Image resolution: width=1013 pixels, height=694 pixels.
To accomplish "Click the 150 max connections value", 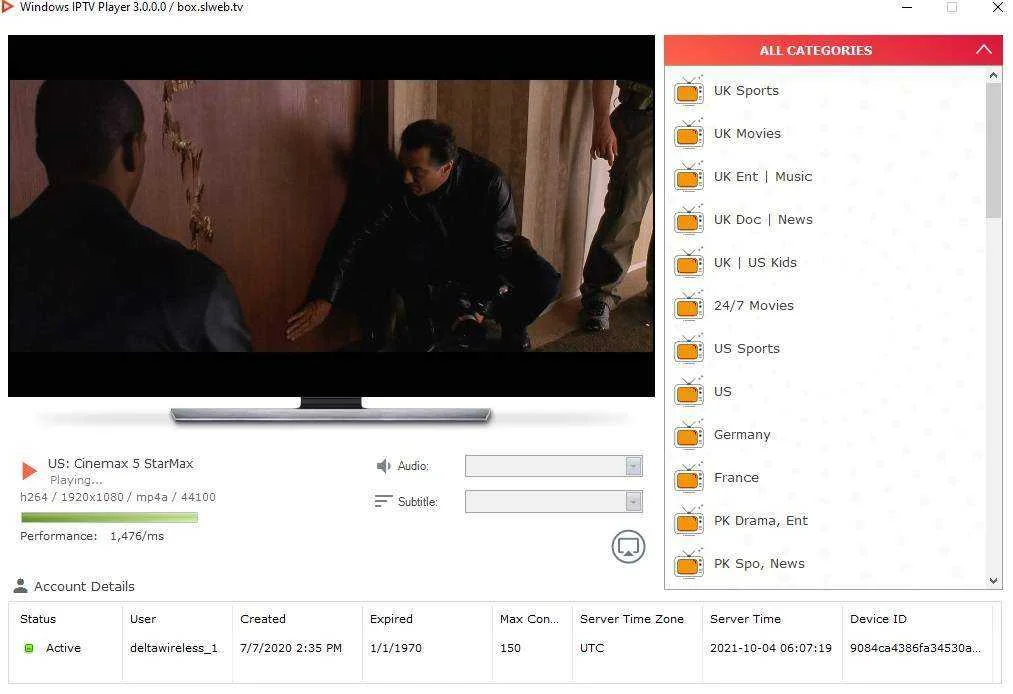I will pos(510,648).
